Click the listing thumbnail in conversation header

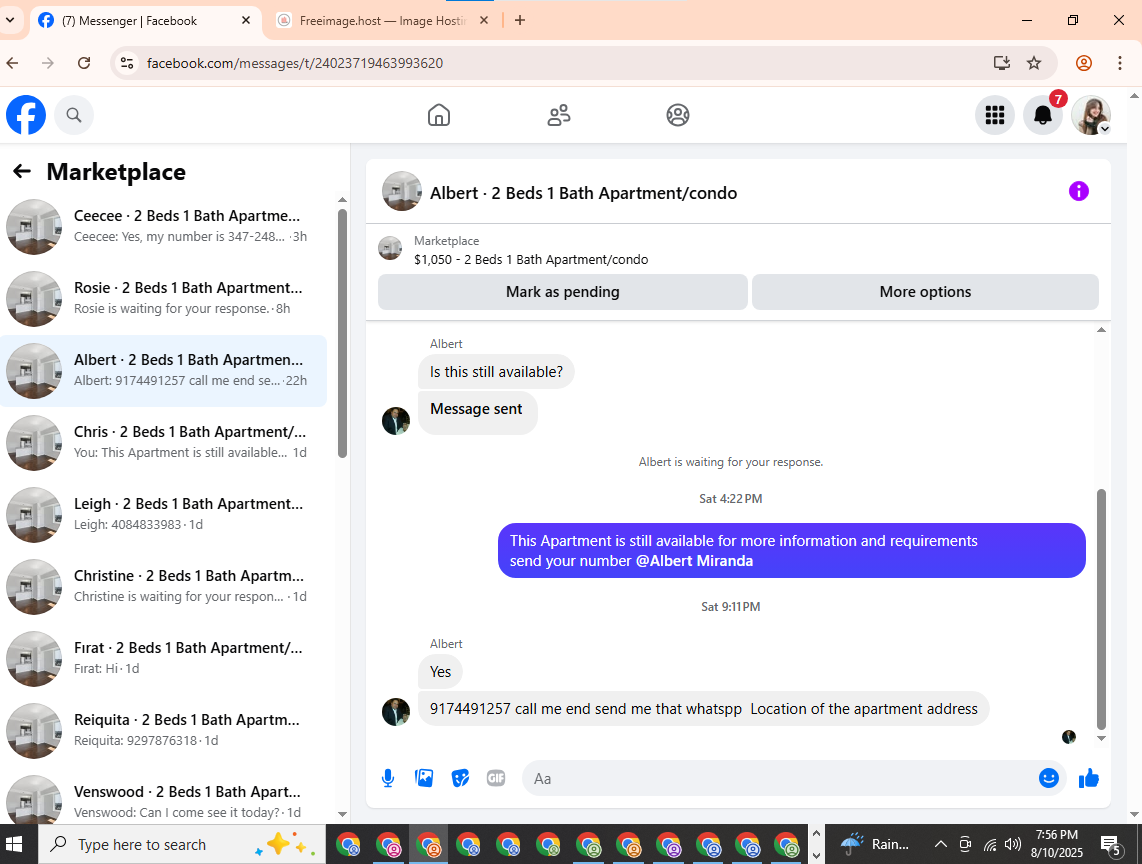(402, 192)
